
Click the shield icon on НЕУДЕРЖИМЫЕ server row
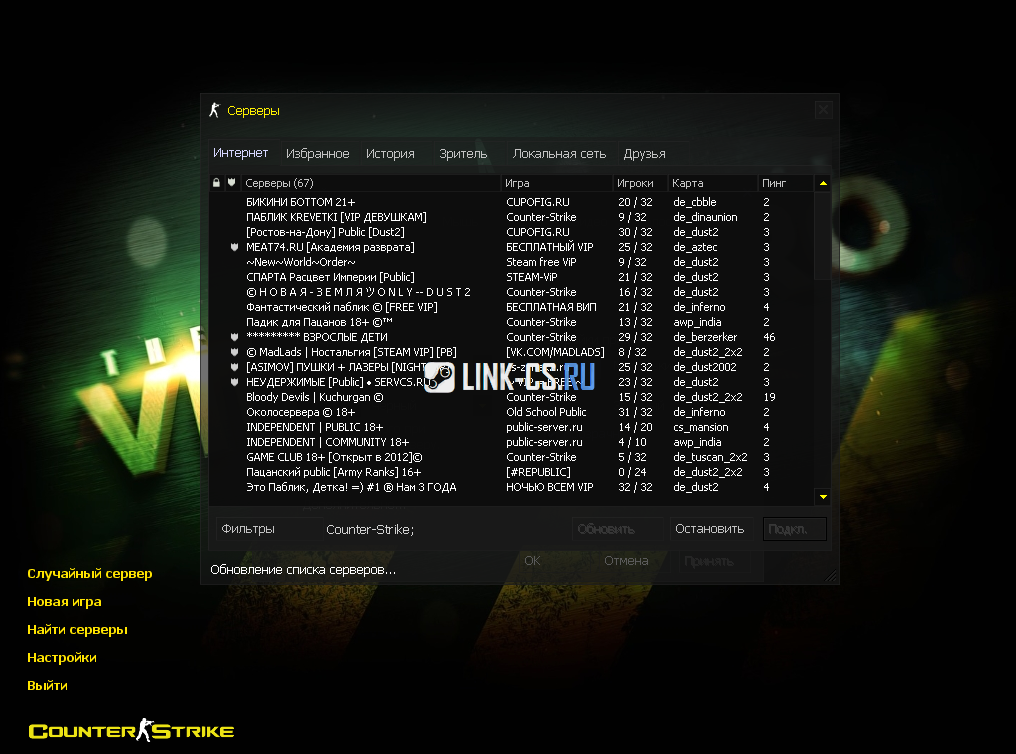click(234, 382)
